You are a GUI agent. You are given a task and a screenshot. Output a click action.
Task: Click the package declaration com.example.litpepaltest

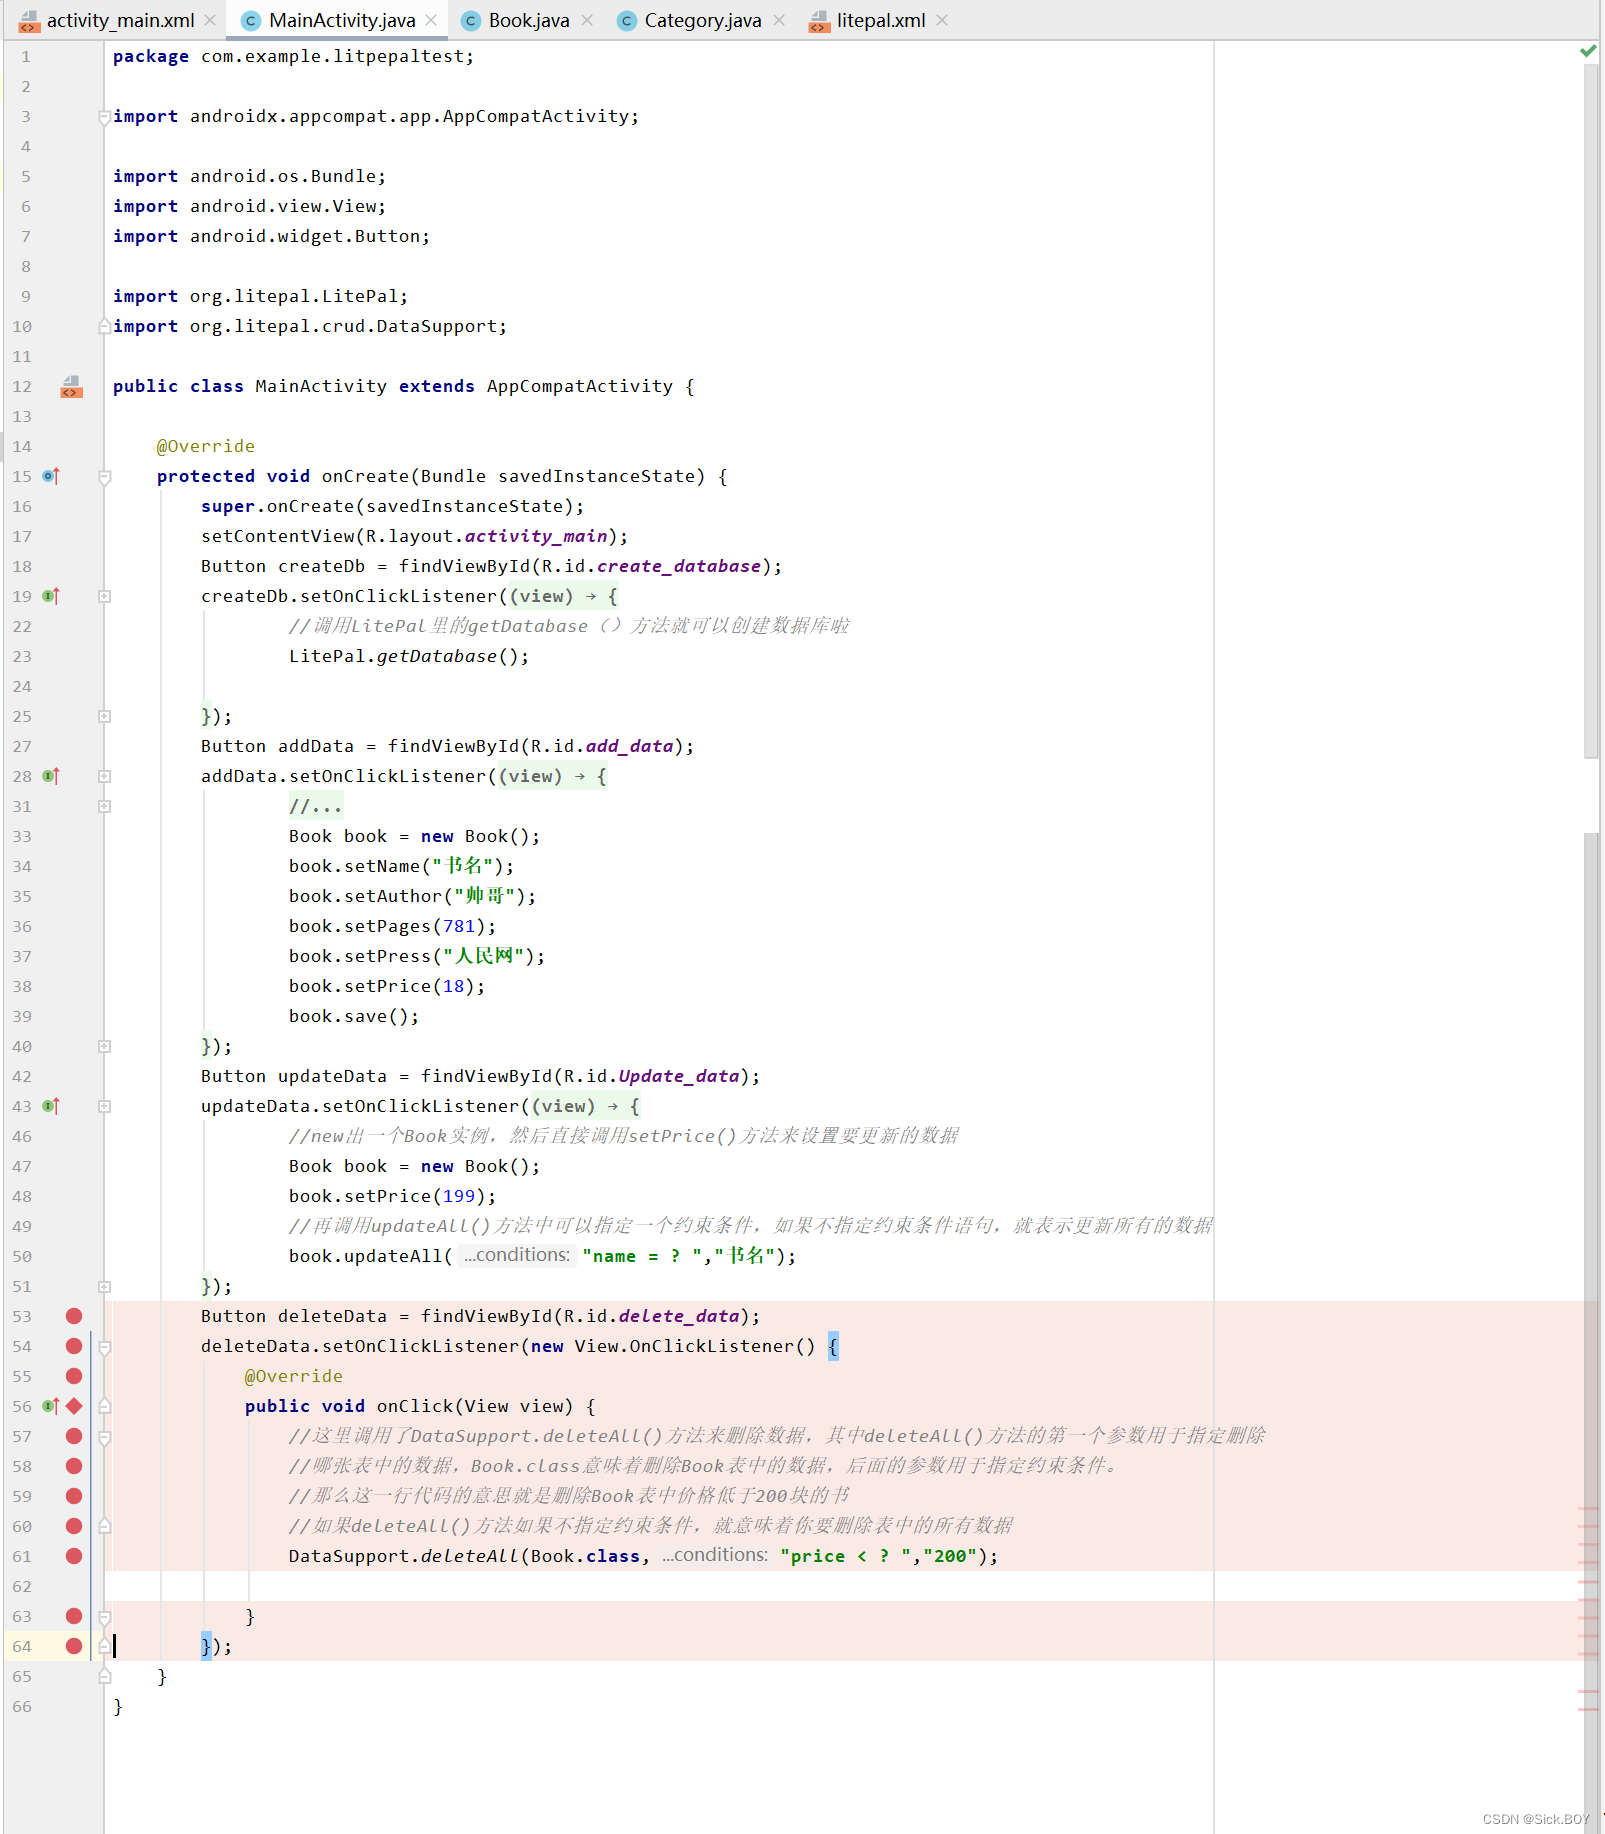pyautogui.click(x=293, y=56)
